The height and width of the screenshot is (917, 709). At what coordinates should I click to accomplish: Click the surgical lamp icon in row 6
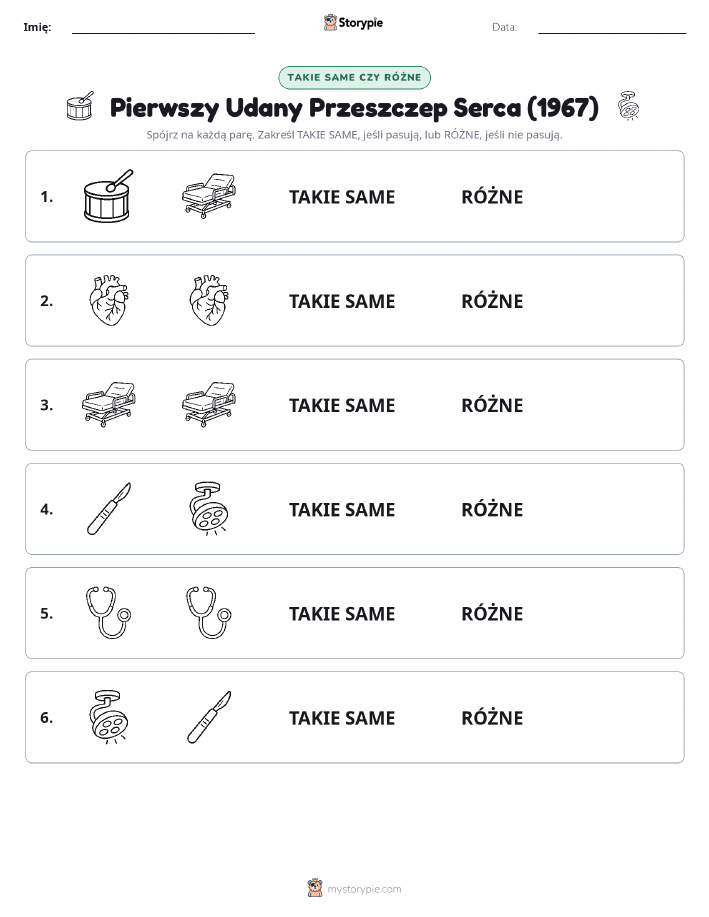point(109,716)
